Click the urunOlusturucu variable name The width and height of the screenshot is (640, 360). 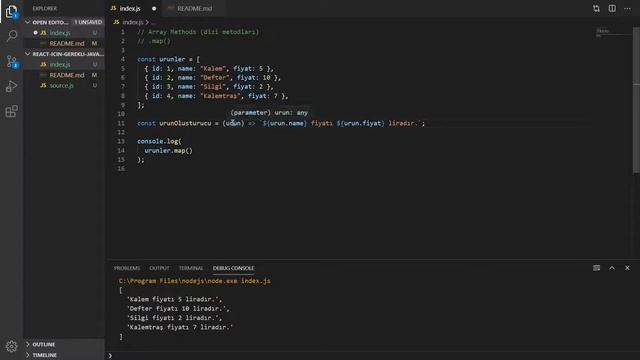click(x=185, y=123)
